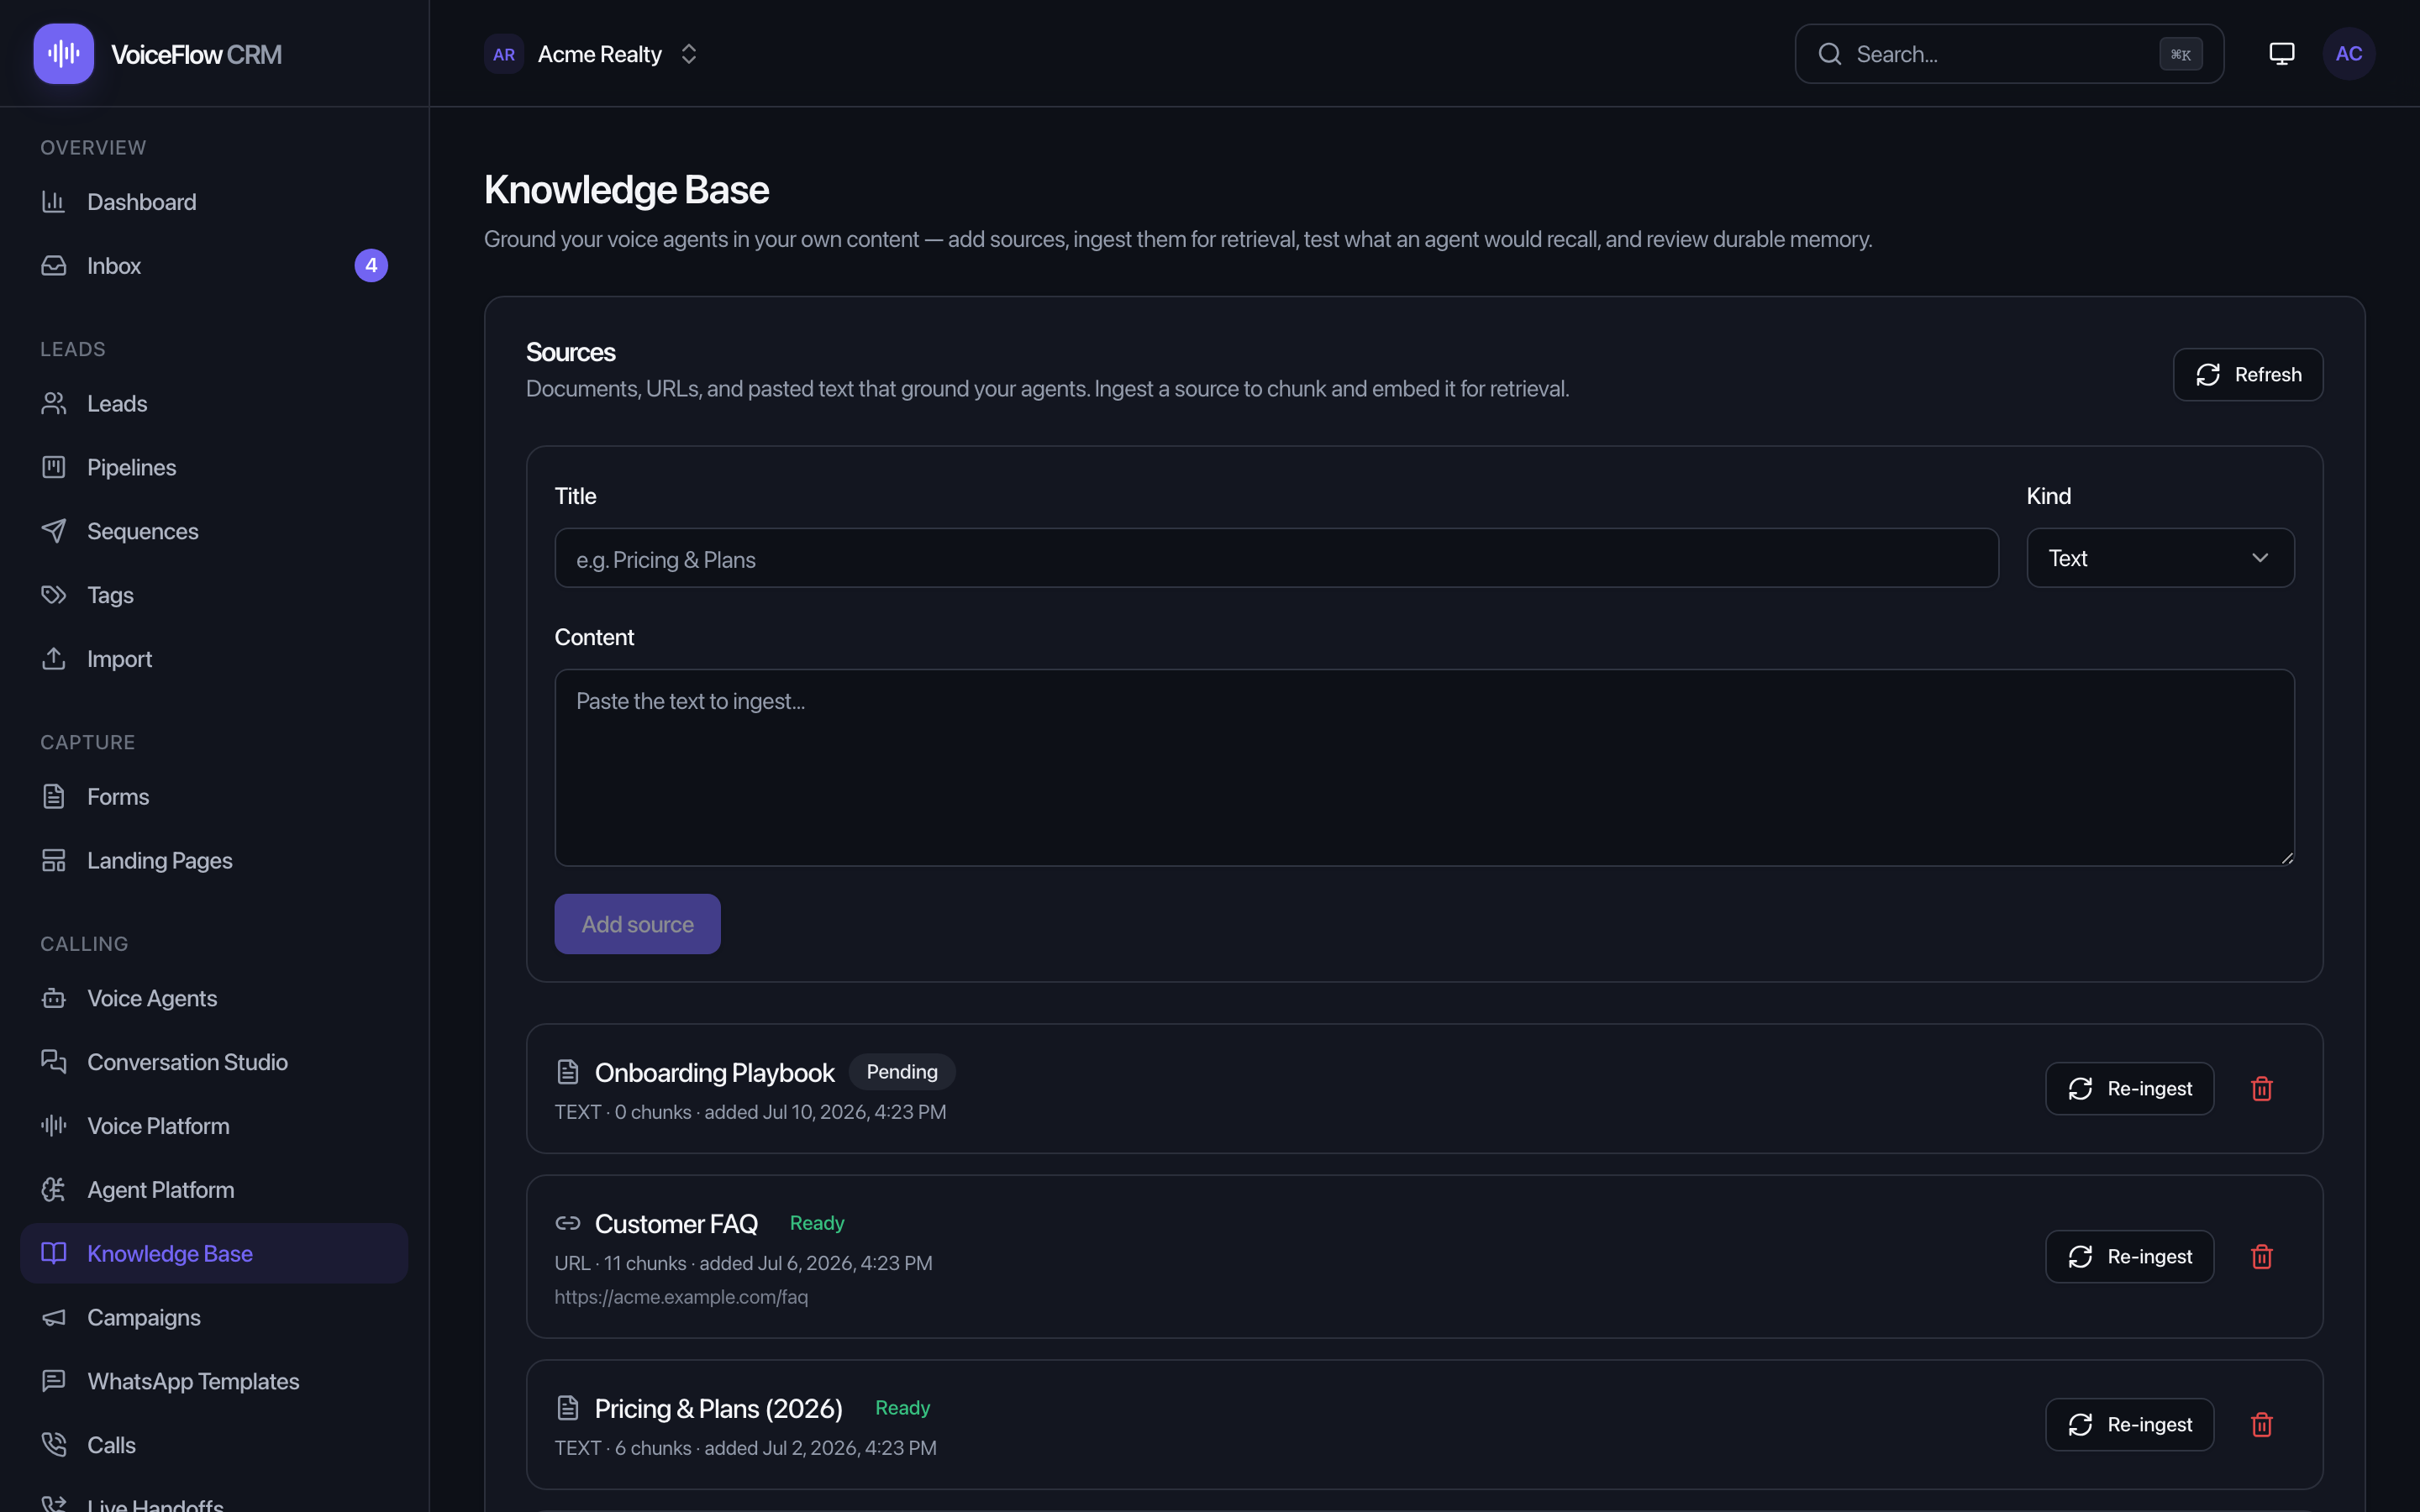Click the Onboarding Playbook document icon

click(x=568, y=1072)
